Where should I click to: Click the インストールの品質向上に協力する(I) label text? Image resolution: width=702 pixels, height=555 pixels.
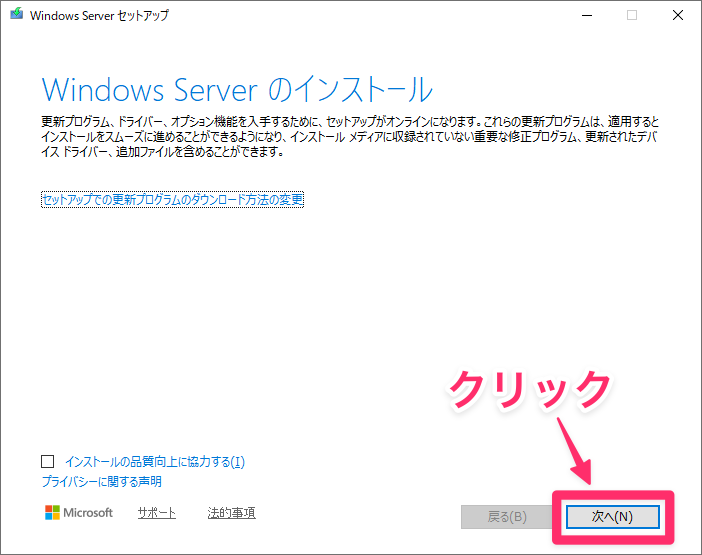(x=154, y=462)
